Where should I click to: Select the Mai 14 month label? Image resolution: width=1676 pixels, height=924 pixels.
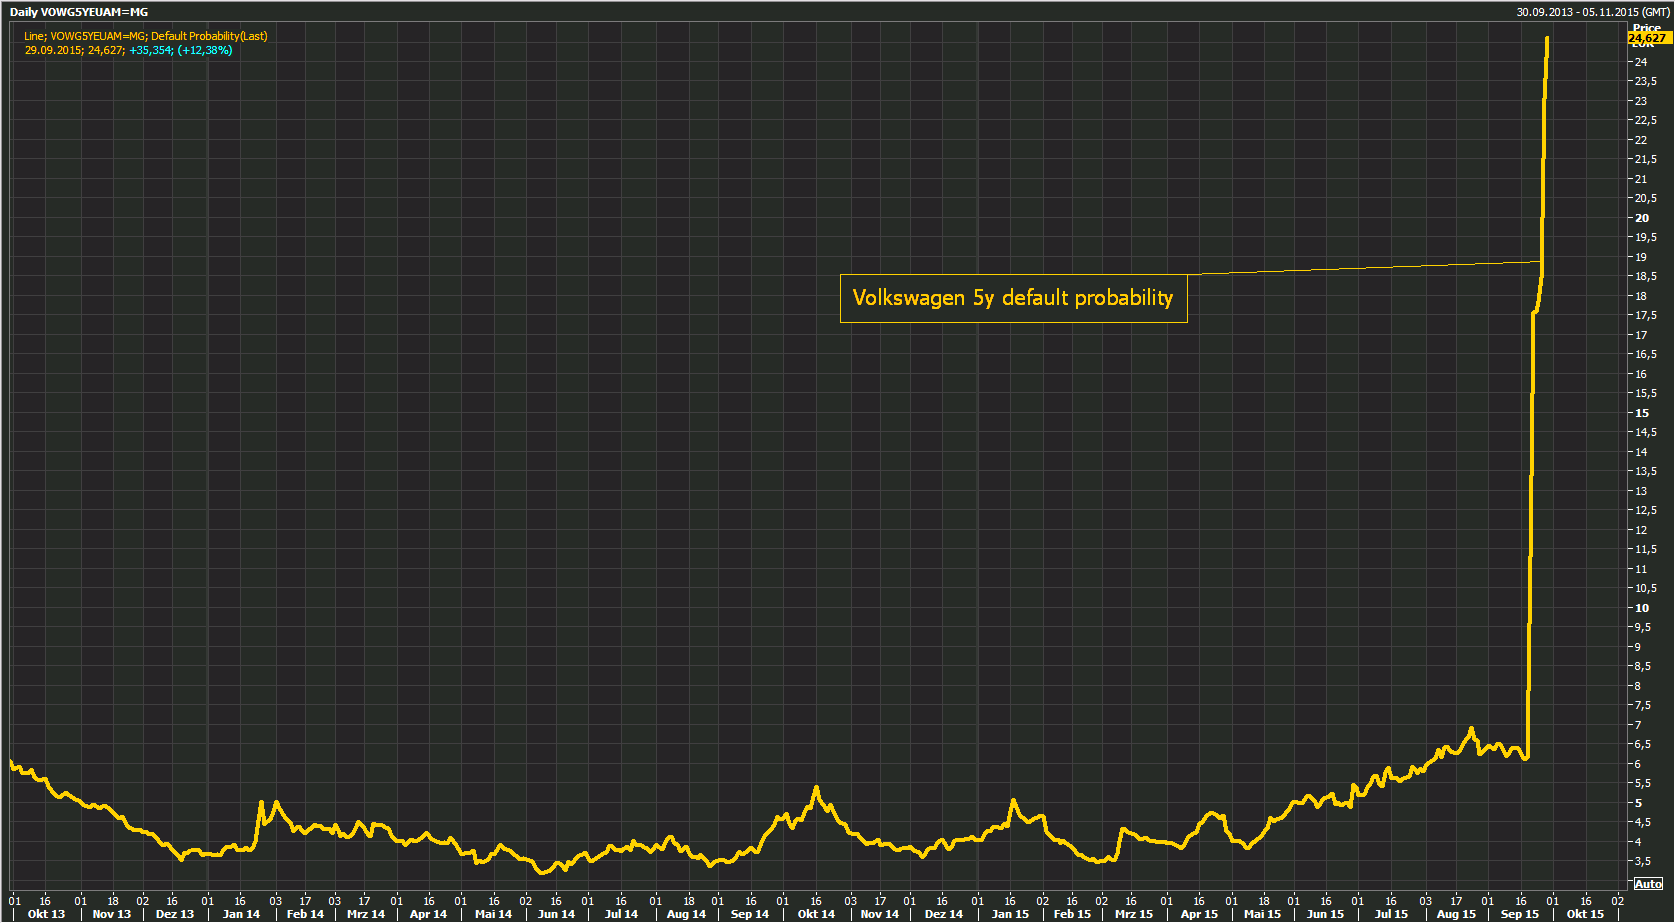(x=493, y=914)
